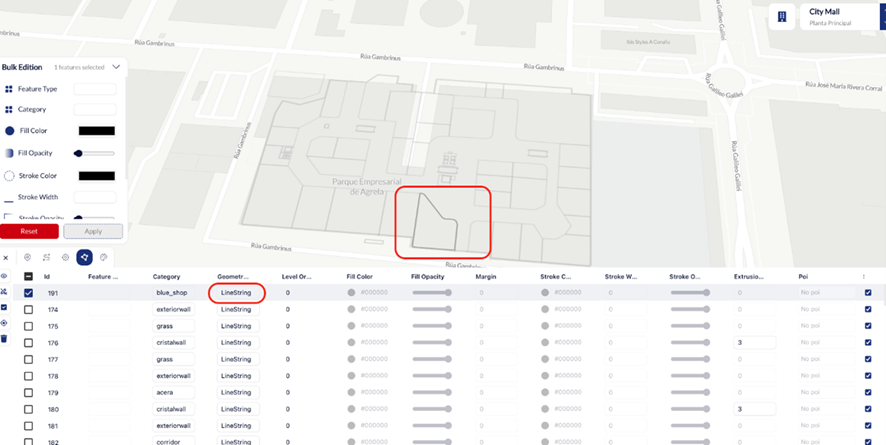Viewport: 886px width, 445px height.
Task: Uncheck the checkbox for row 191
Action: coord(28,293)
